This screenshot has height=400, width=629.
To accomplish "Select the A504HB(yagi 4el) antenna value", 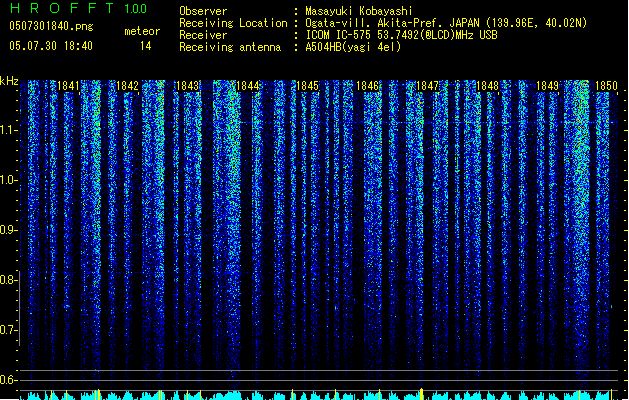I will pyautogui.click(x=353, y=47).
